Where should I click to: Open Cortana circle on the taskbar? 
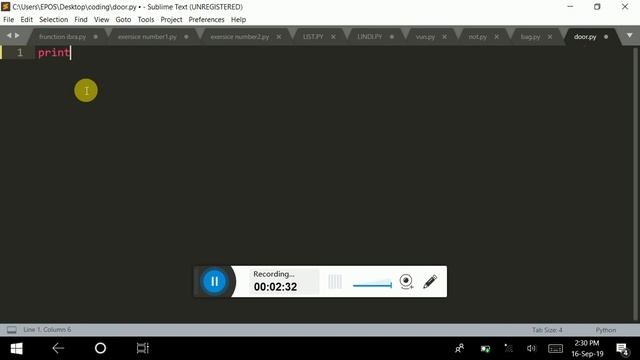pos(100,348)
